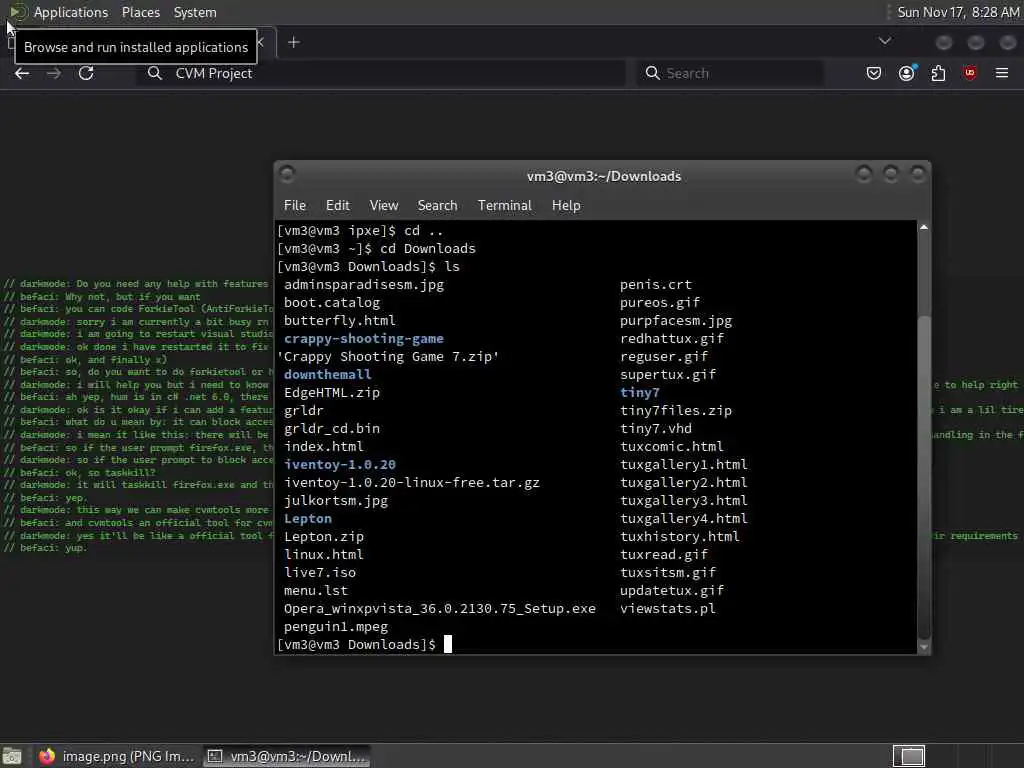Viewport: 1024px width, 768px height.
Task: Expand the Firefox list all tabs chevron
Action: coord(885,41)
